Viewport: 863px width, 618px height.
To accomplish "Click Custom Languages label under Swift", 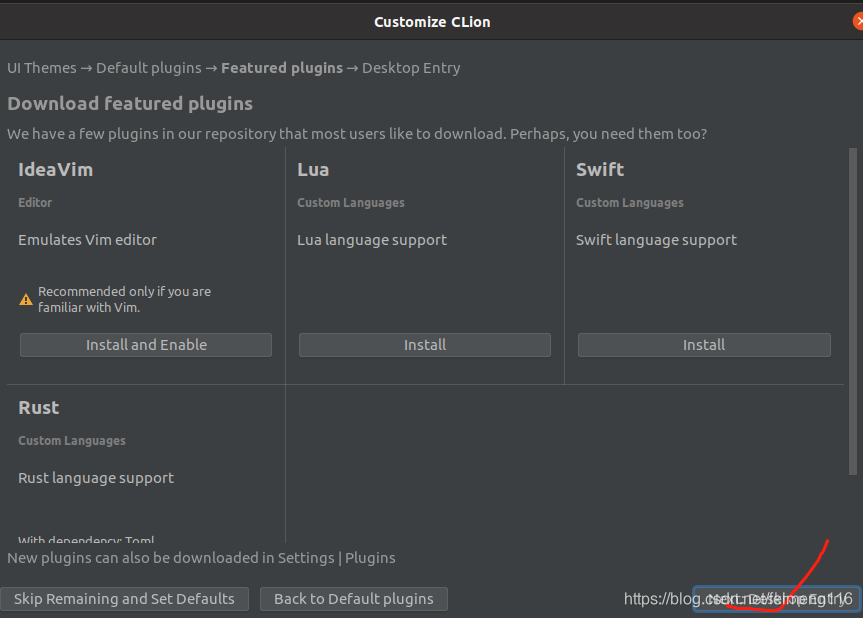I will pos(630,203).
